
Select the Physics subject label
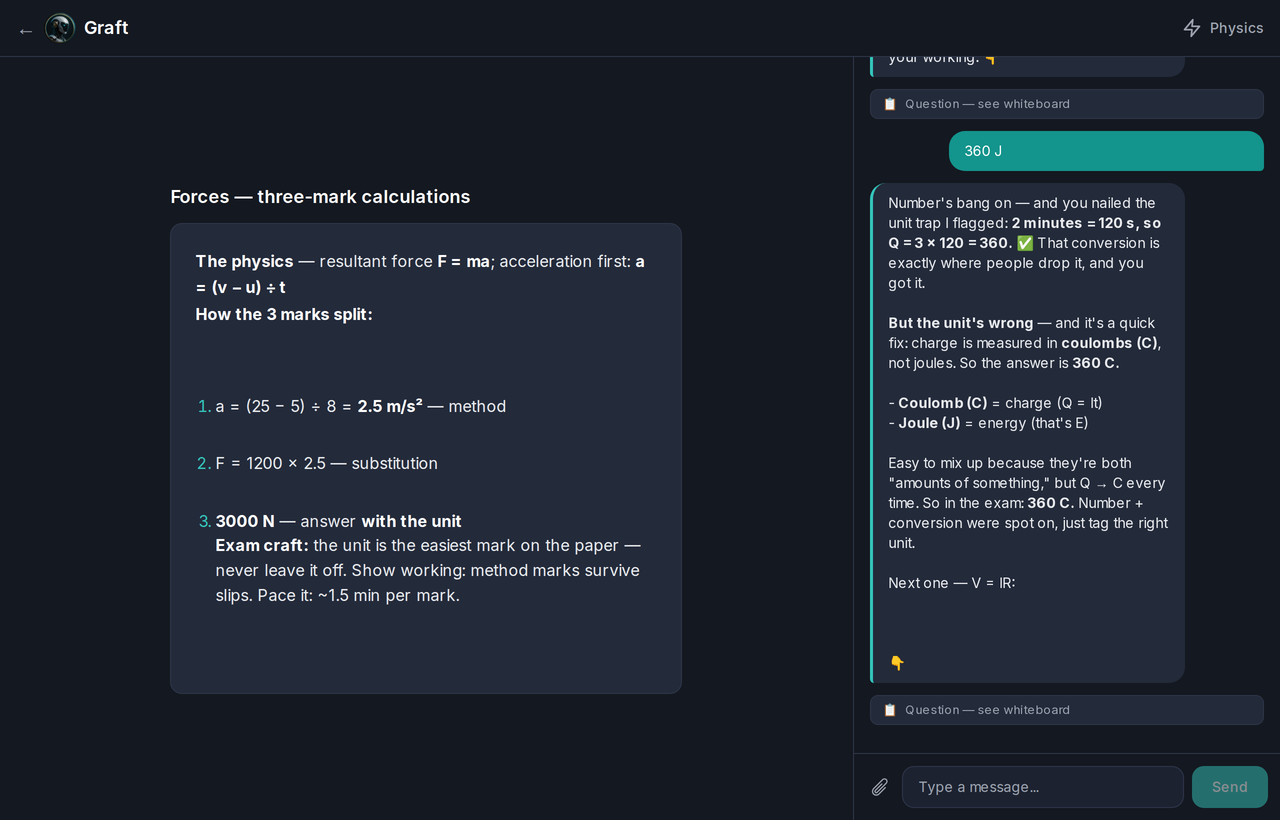coord(1237,28)
